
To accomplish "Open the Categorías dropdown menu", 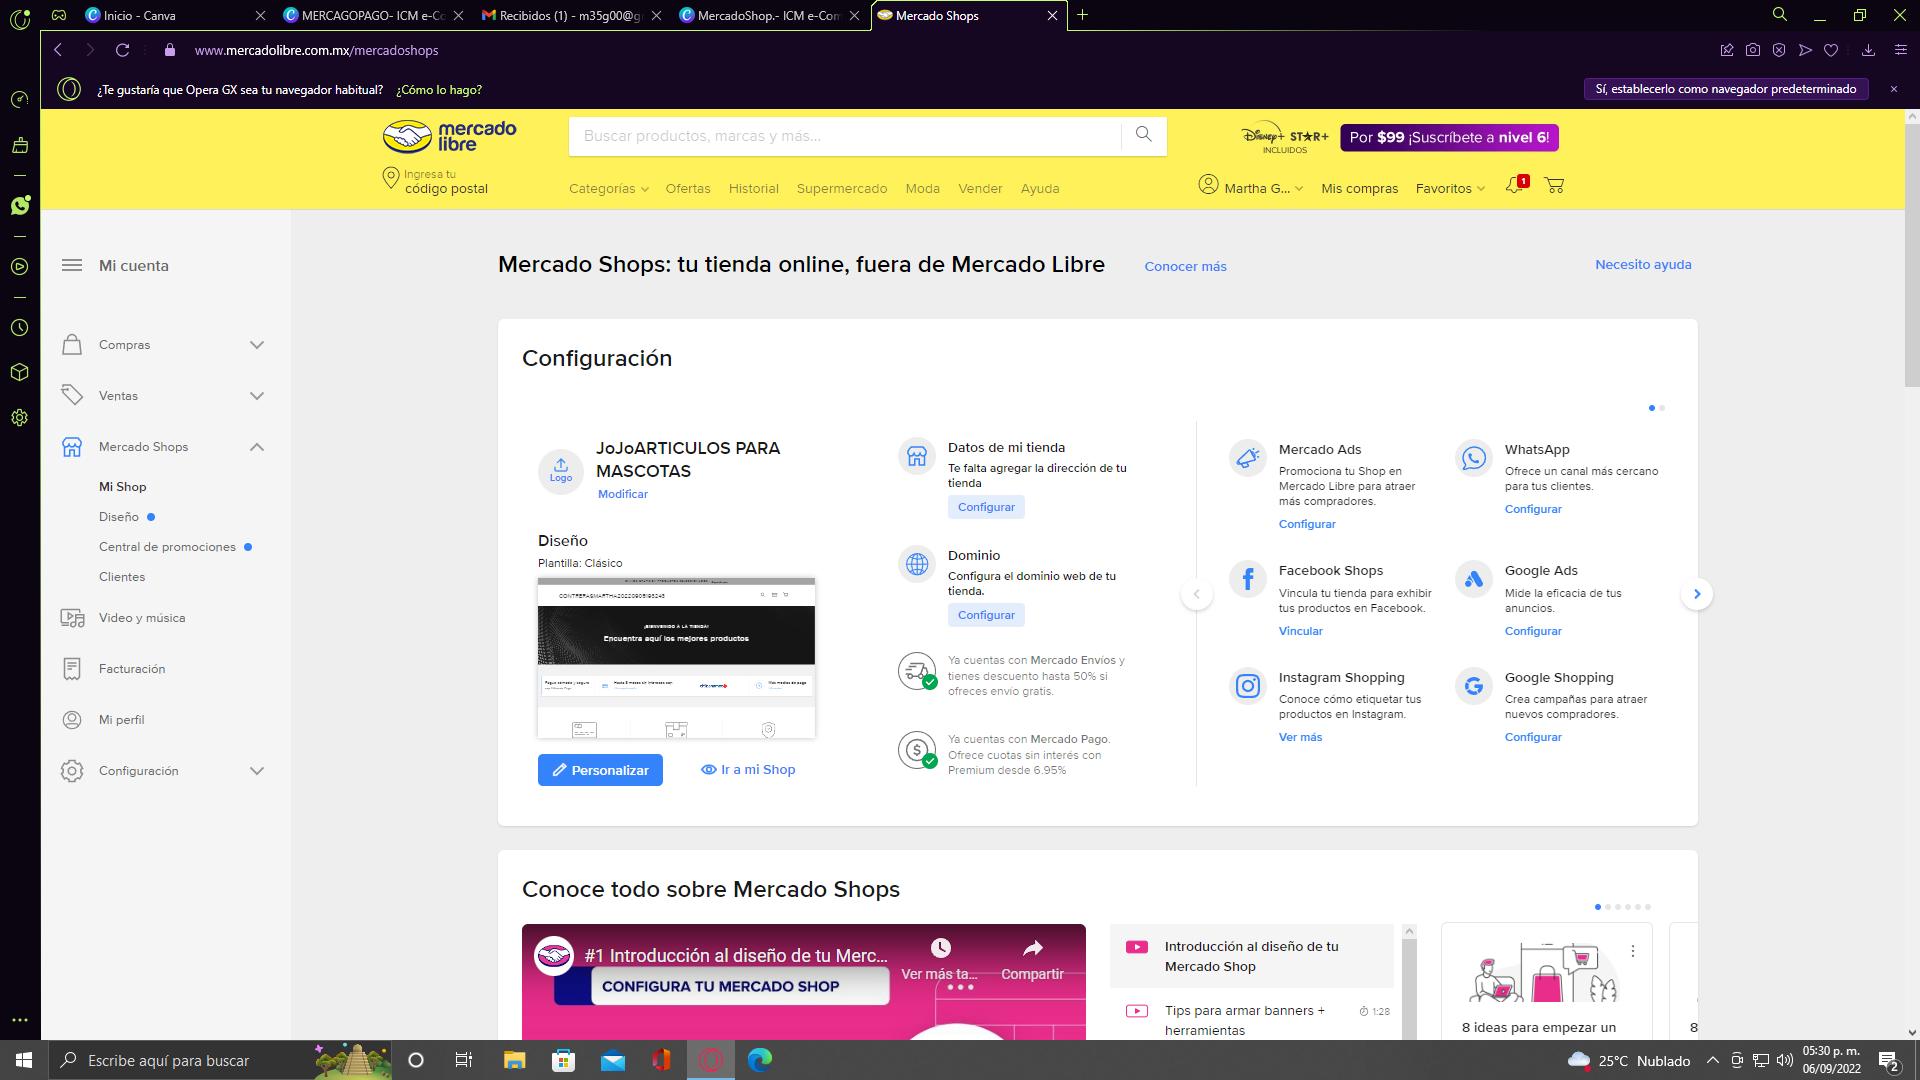I will (608, 188).
